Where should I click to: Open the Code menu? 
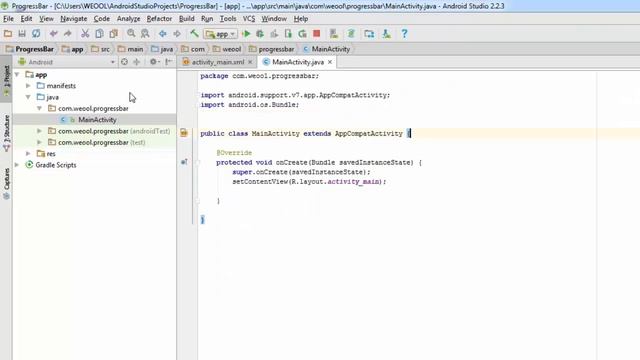[x=102, y=19]
